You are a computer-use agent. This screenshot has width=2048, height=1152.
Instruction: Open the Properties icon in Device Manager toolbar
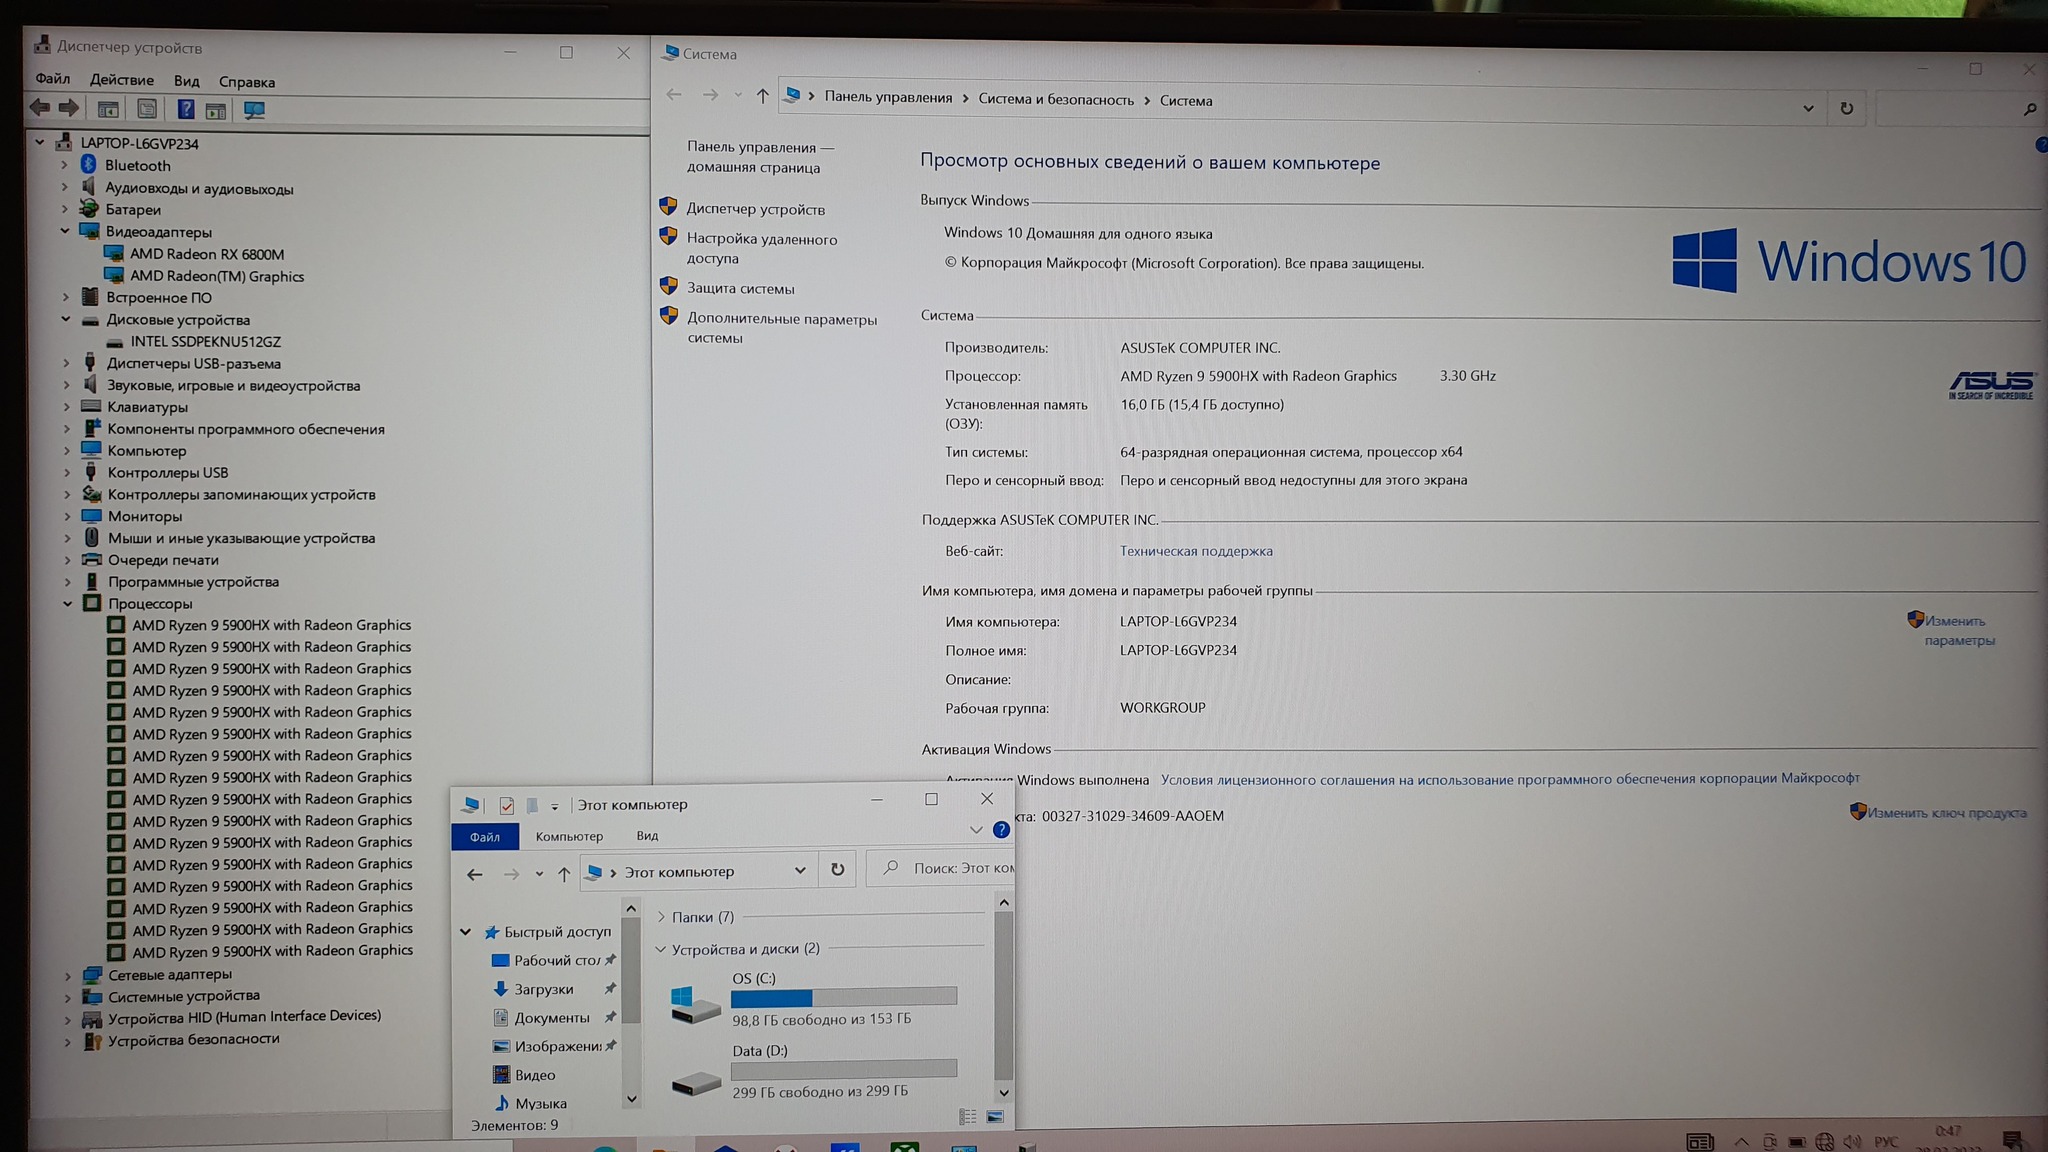click(x=147, y=109)
